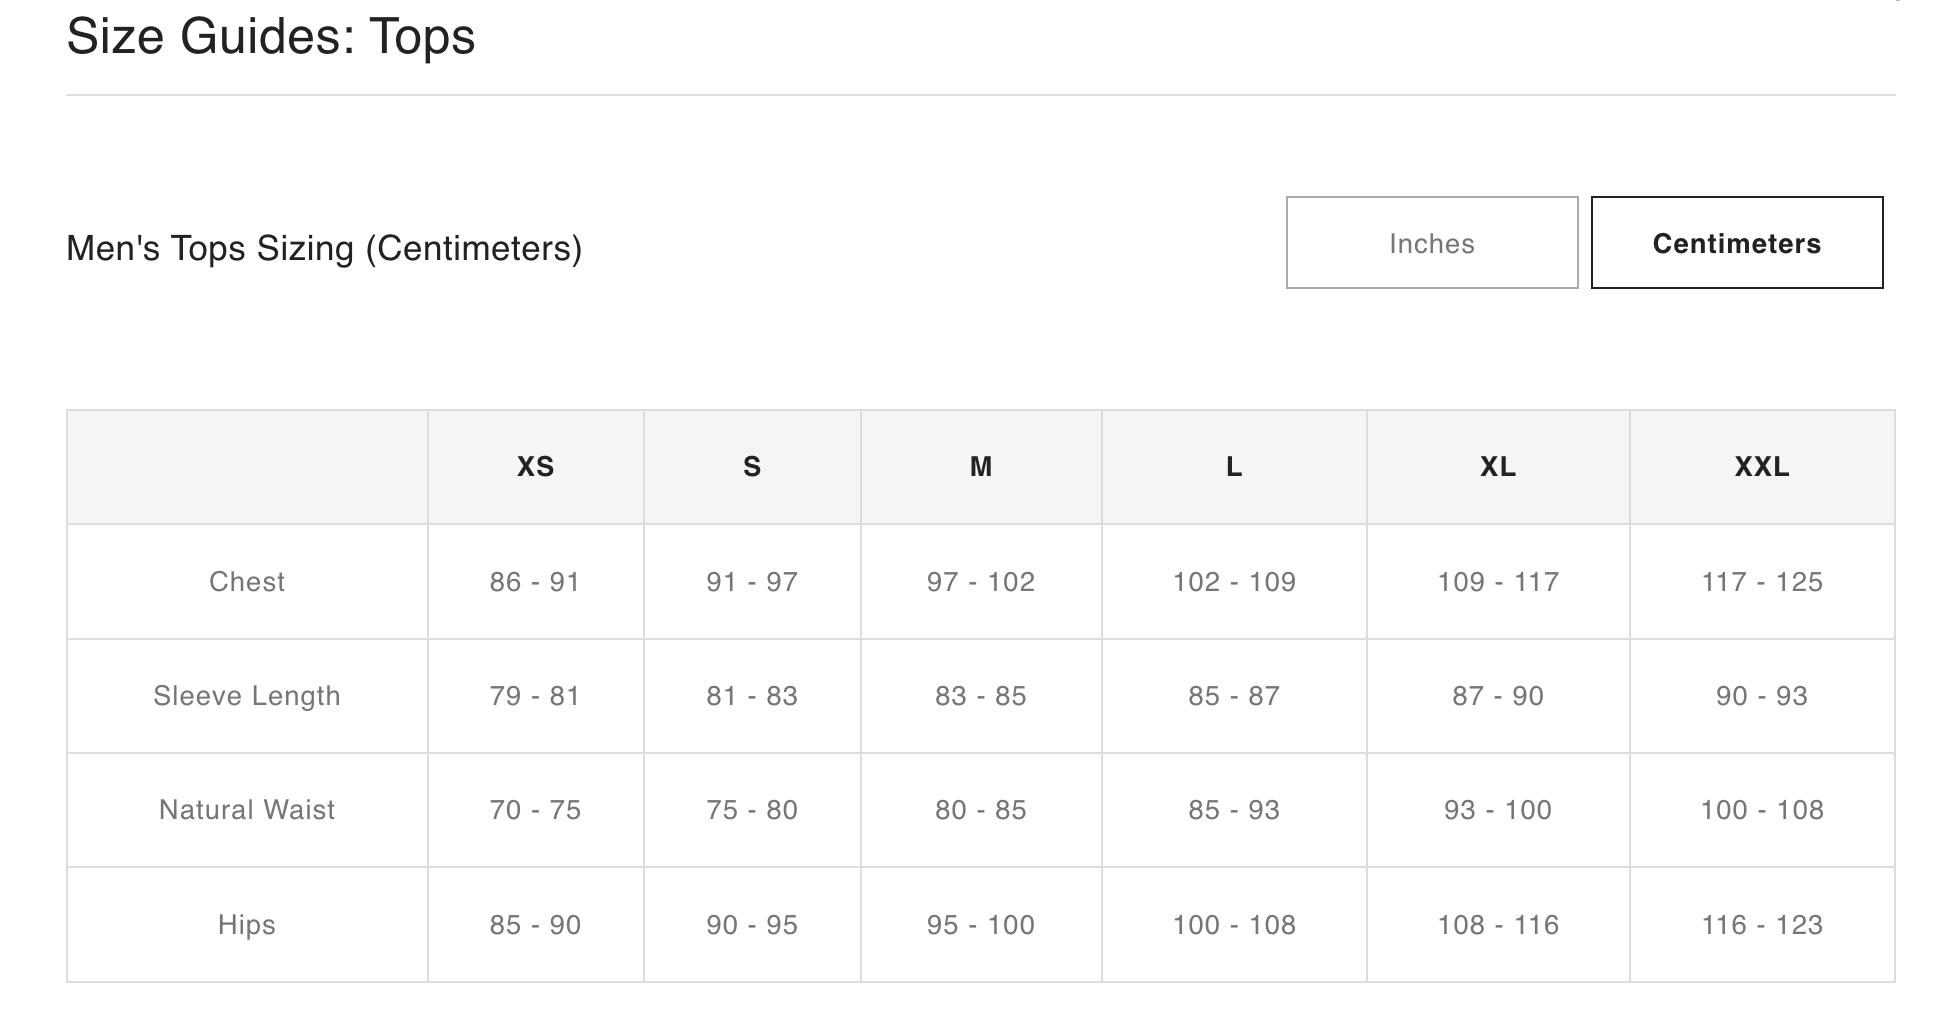
Task: Select the L sleeve length cell 85 - 87
Action: pos(1234,696)
